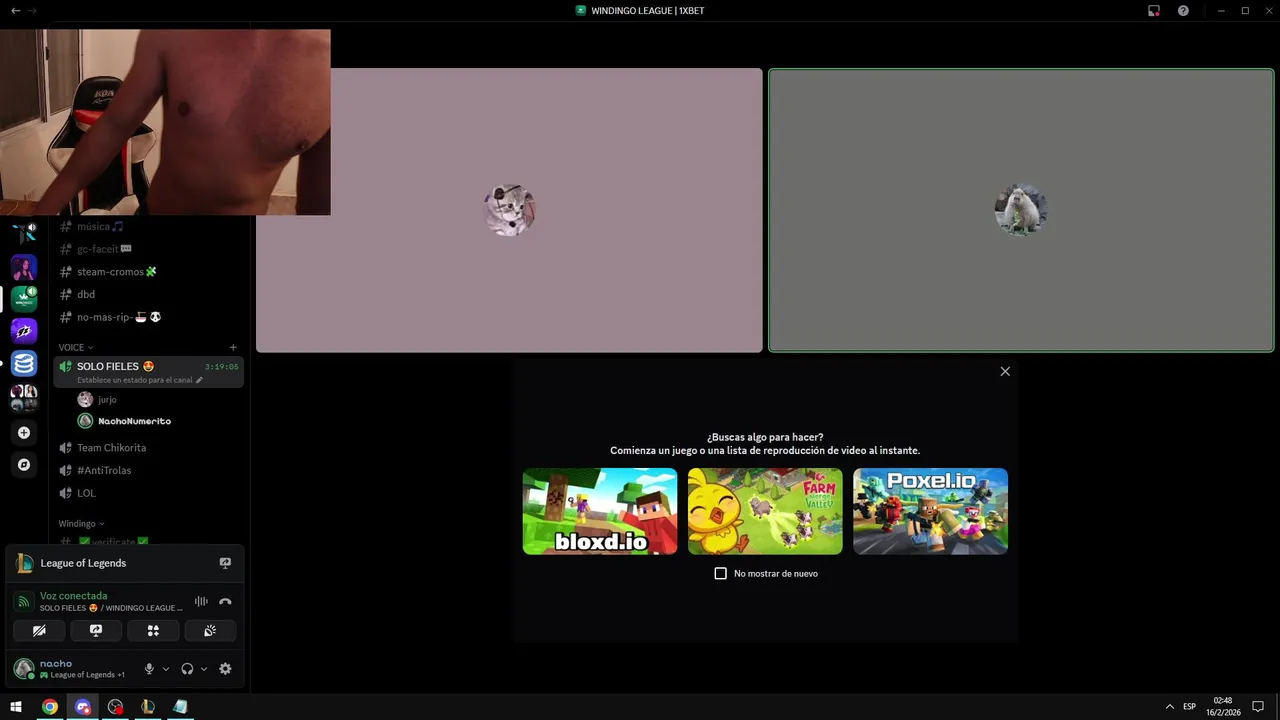Image resolution: width=1280 pixels, height=720 pixels.
Task: Launch the bloxd.io activity
Action: [x=600, y=511]
